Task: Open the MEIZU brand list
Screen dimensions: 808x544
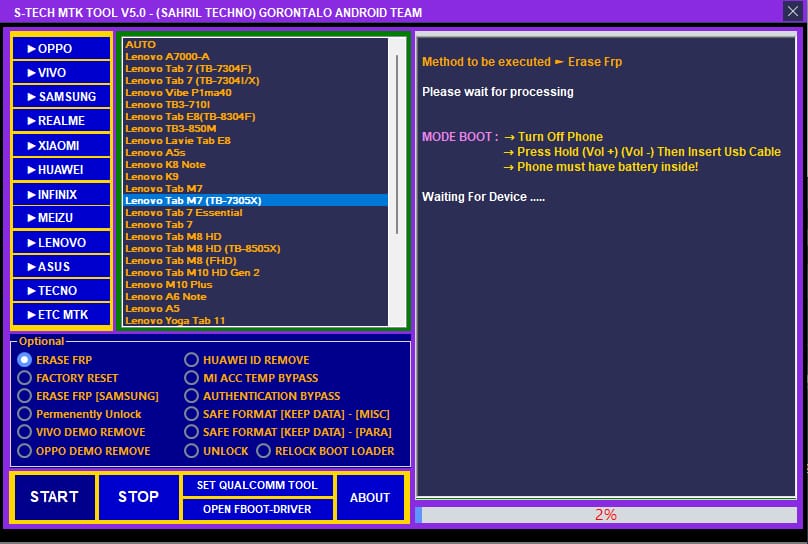Action: click(61, 217)
